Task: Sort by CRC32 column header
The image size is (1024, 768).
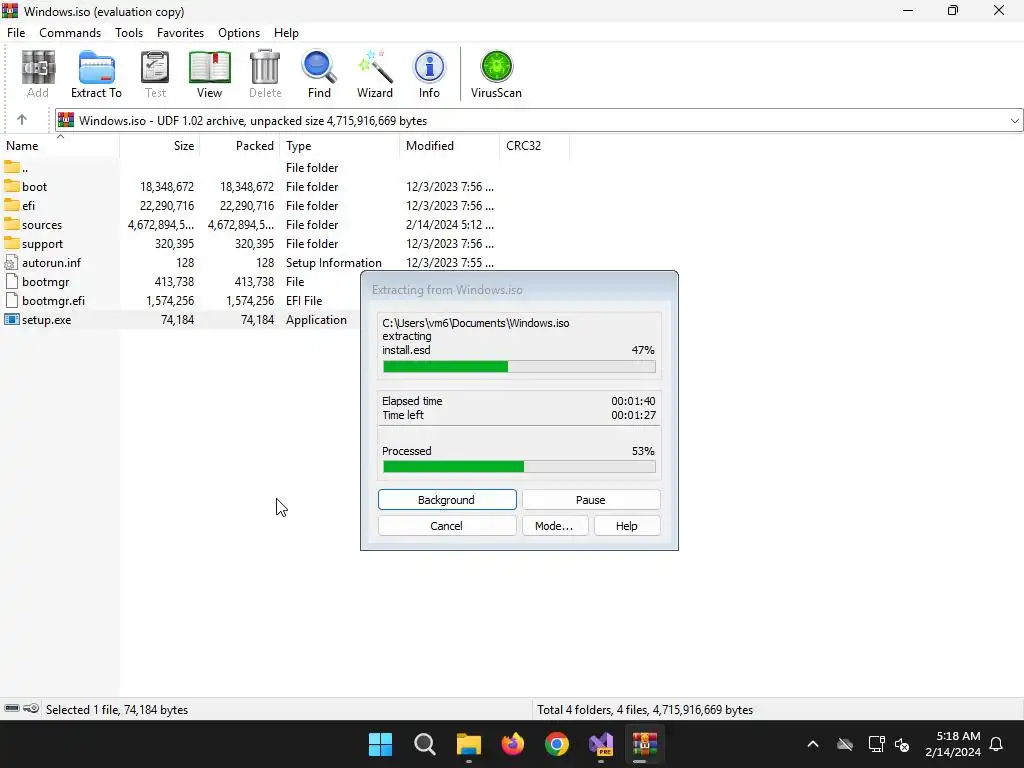Action: point(534,146)
